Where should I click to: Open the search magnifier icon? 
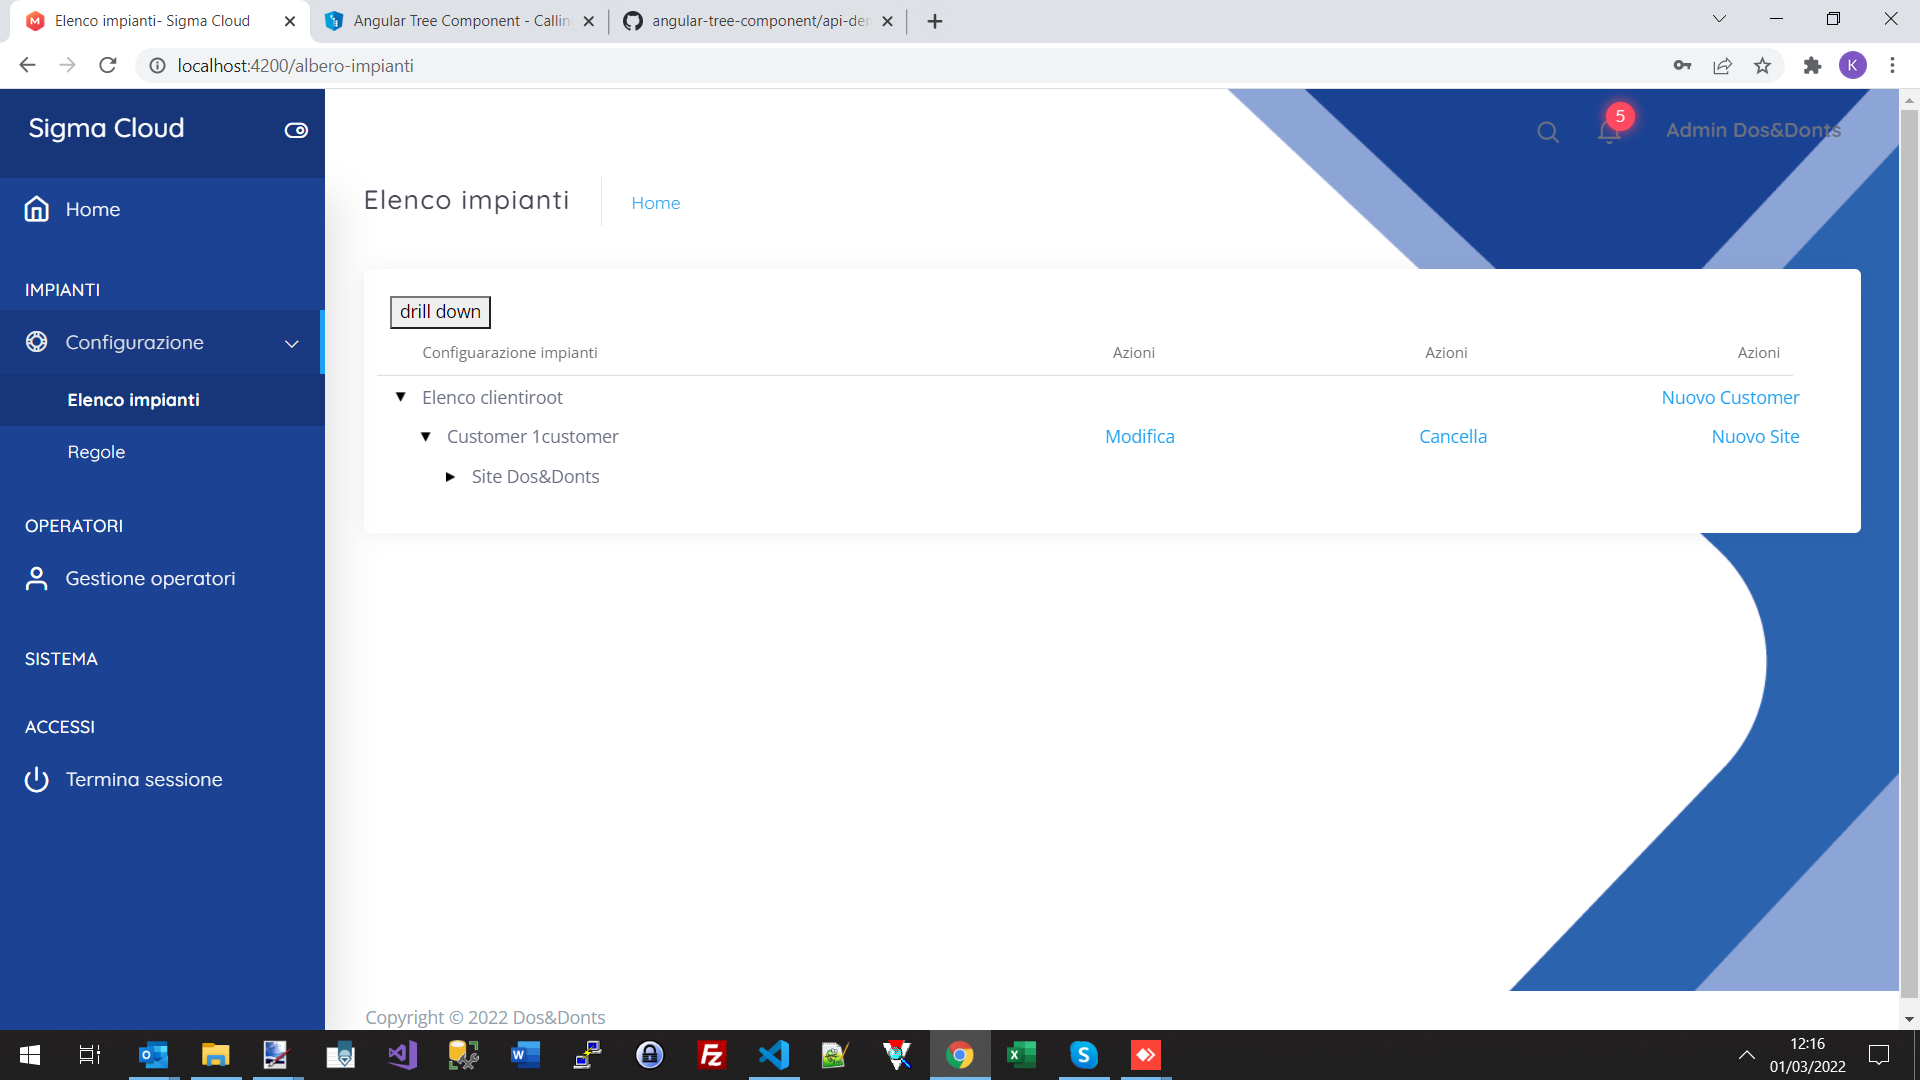coord(1547,132)
